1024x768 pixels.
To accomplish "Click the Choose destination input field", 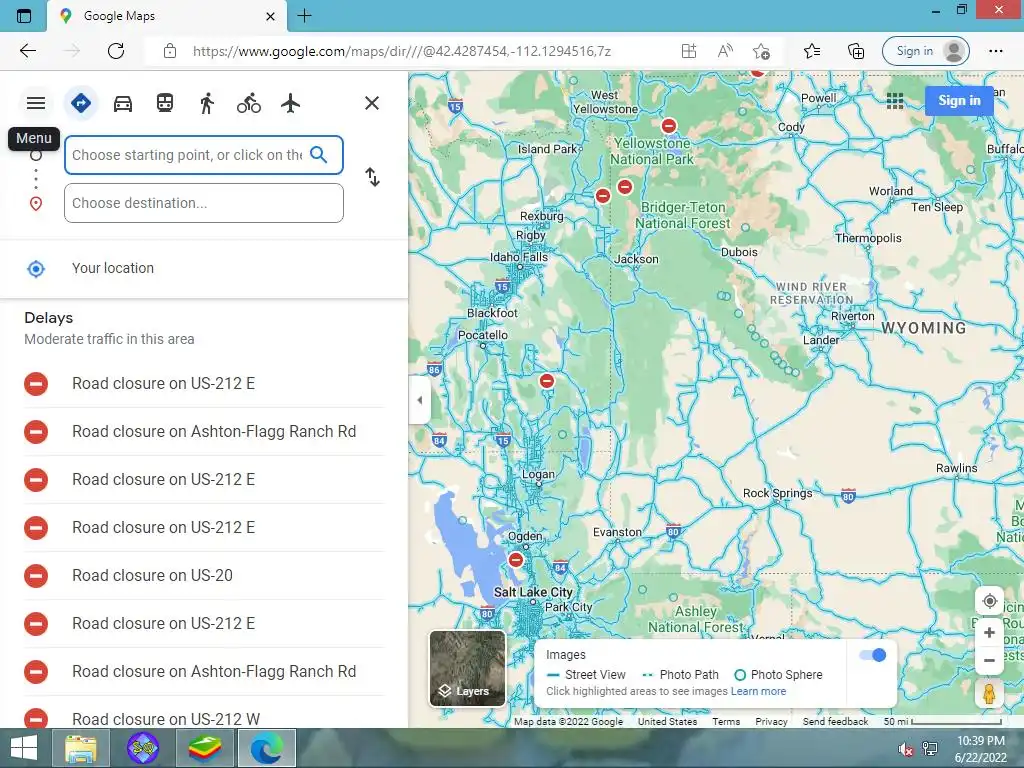I will point(204,203).
